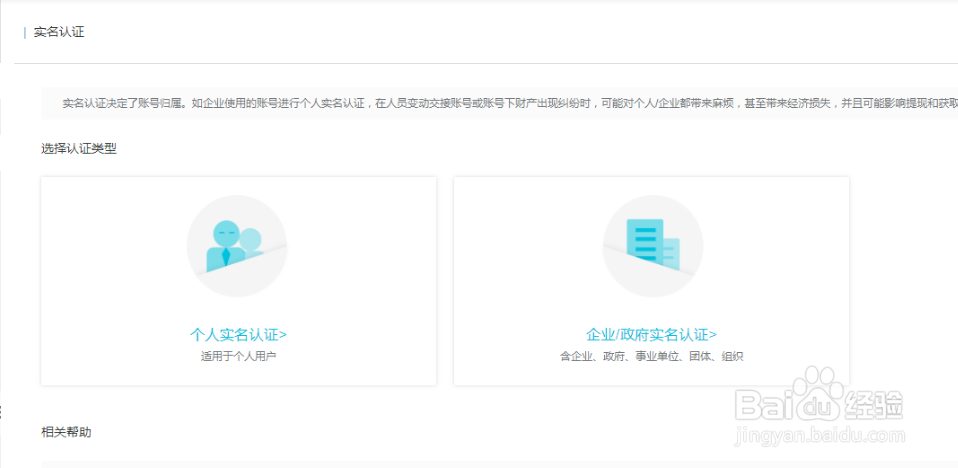958x468 pixels.
Task: Click the 选择认证类型 section label
Action: (78, 148)
